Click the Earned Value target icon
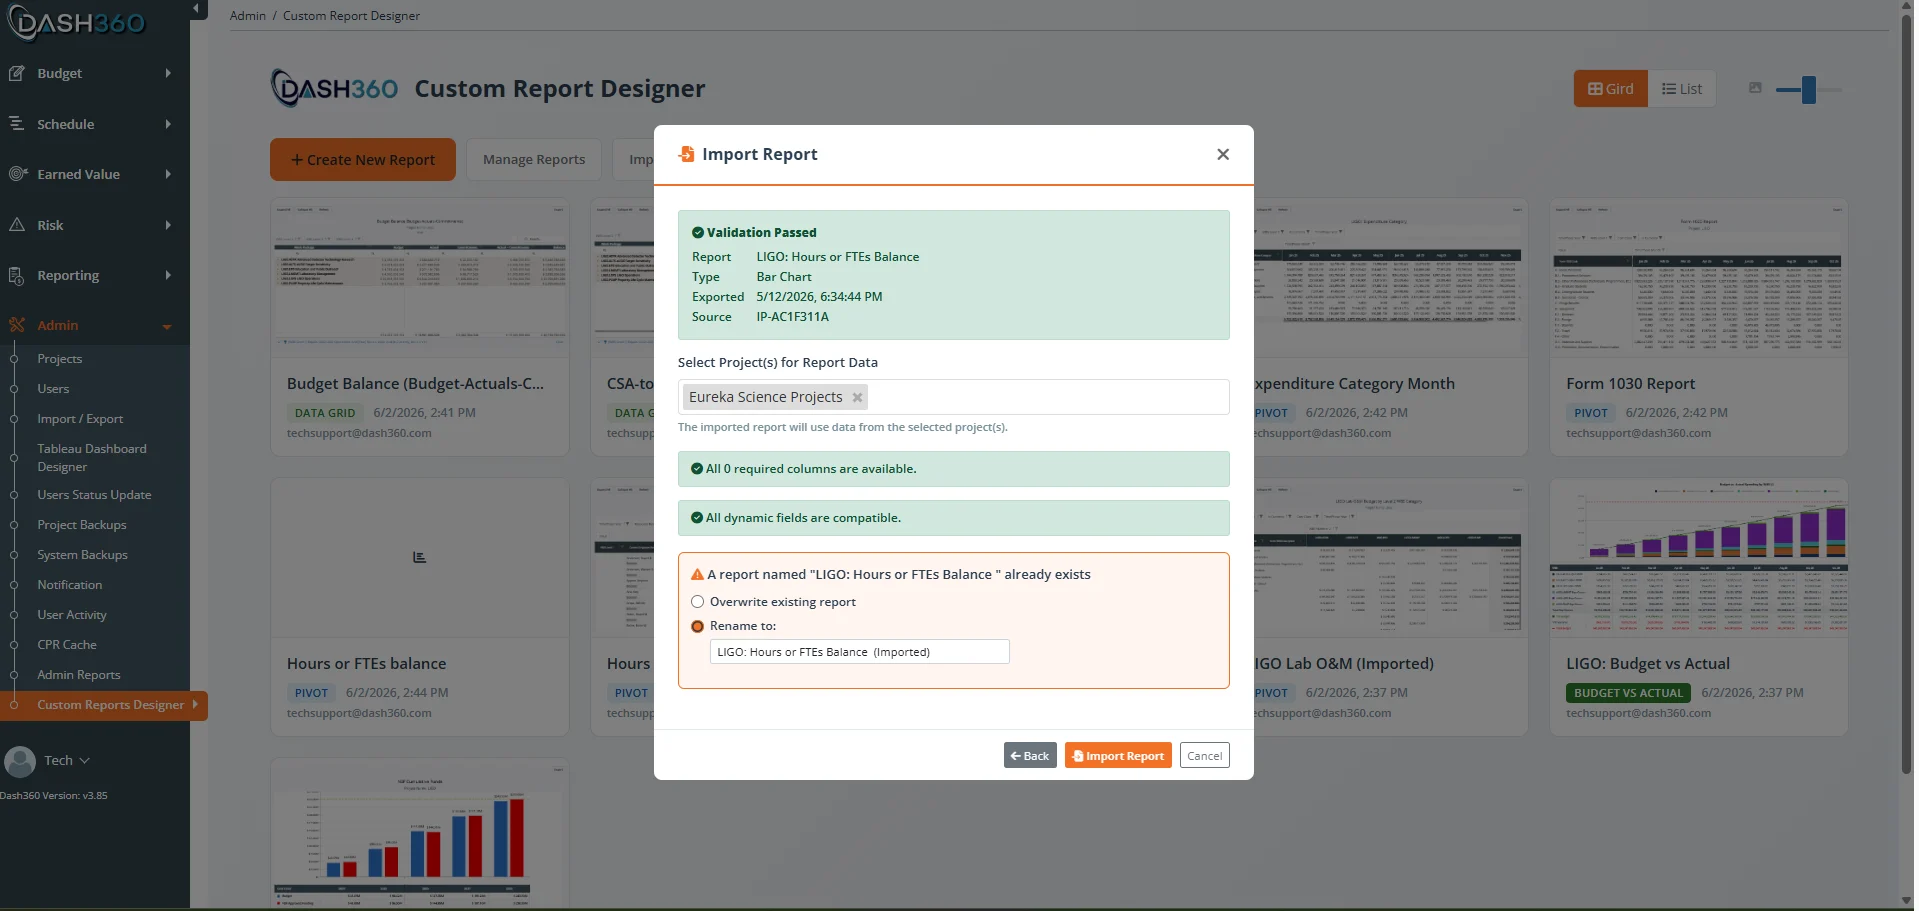1919x911 pixels. point(16,174)
